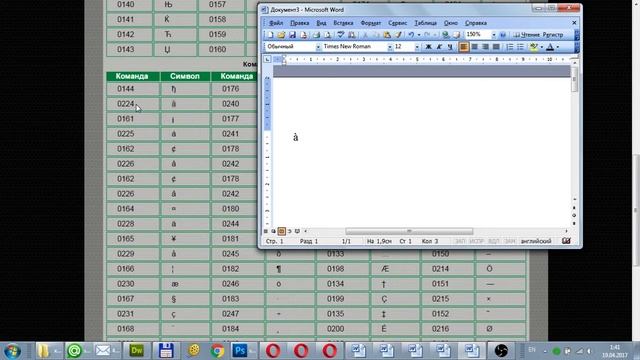Open the Файл menu
This screenshot has height=360, width=640.
276,23
